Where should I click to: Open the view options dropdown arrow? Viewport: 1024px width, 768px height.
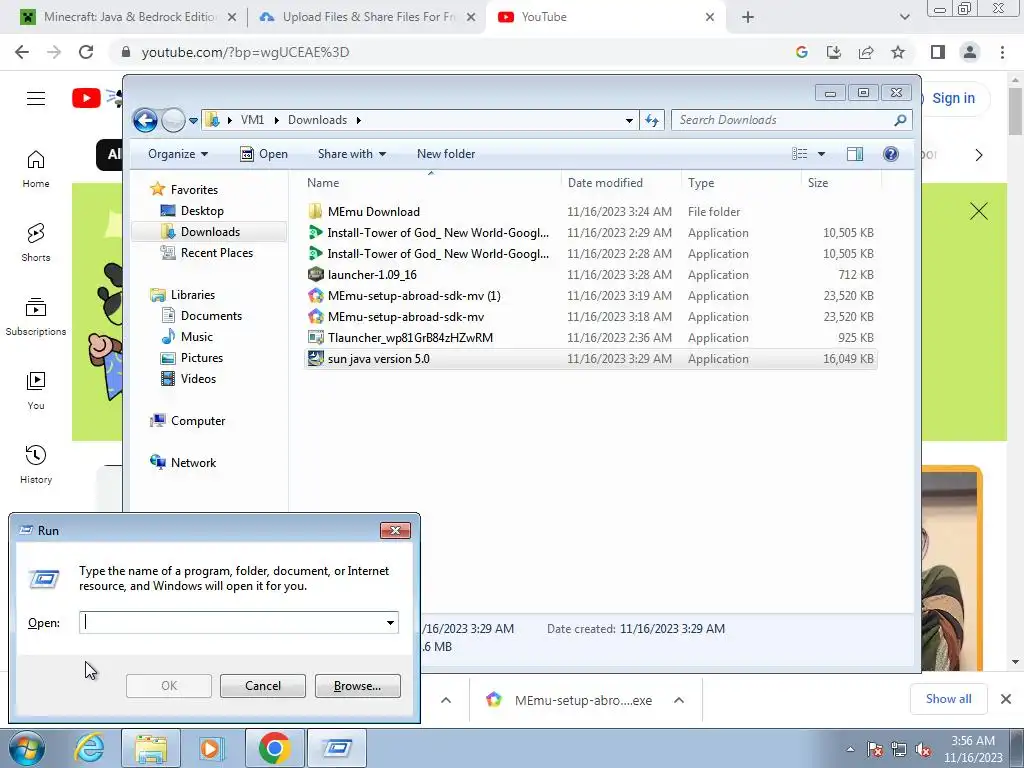pyautogui.click(x=822, y=154)
